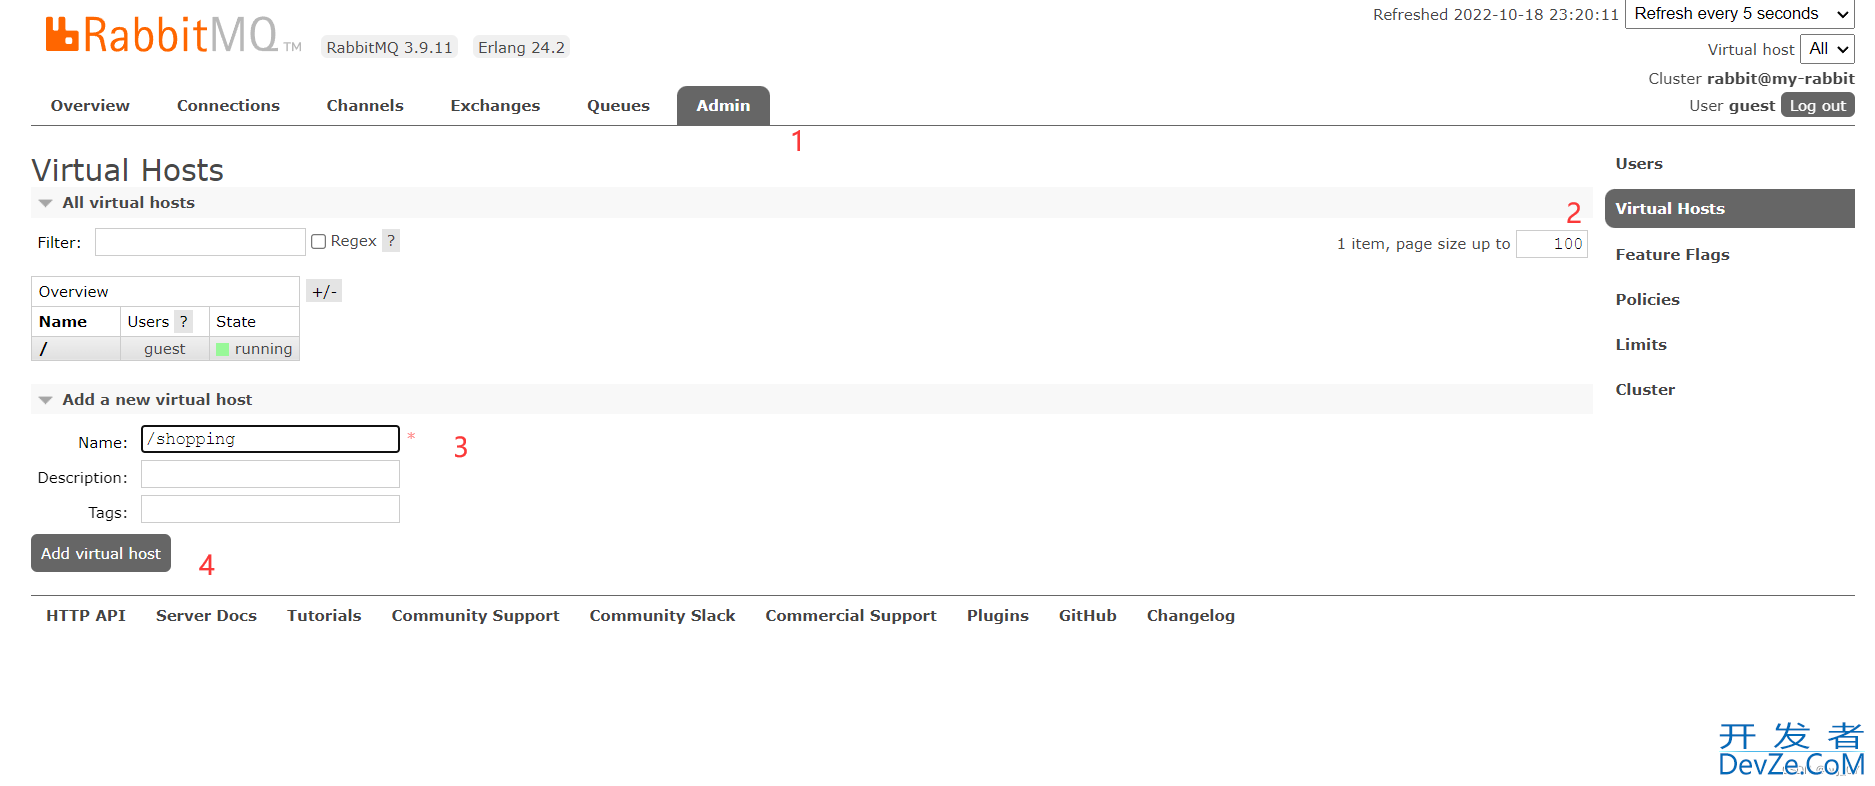Open the Tutorials footer link

324,616
